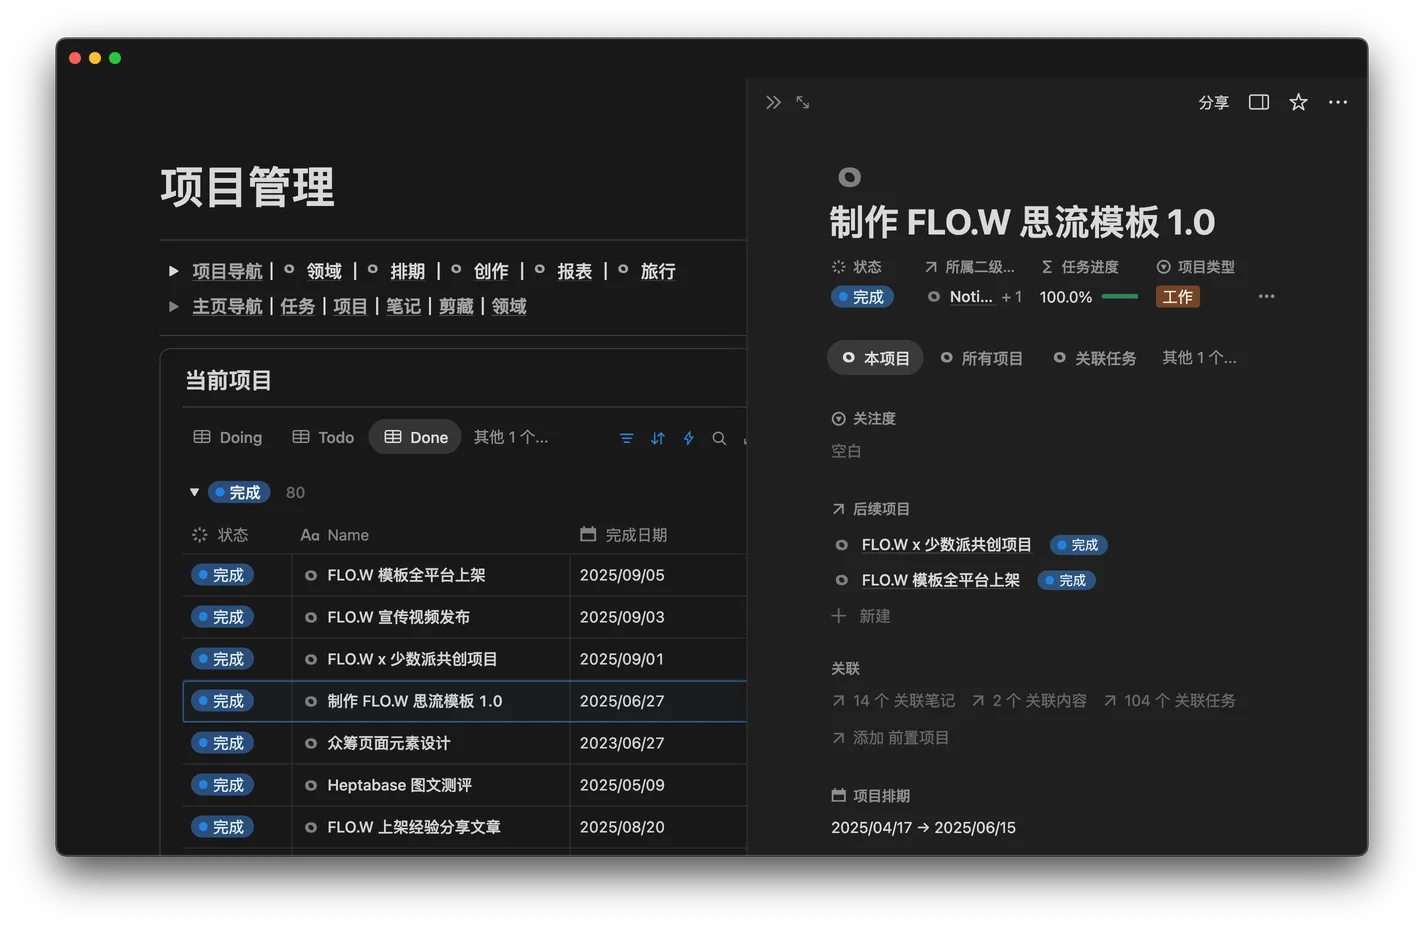Screen dimensions: 1424x930
Task: Switch to the Doing view tab
Action: 228,437
